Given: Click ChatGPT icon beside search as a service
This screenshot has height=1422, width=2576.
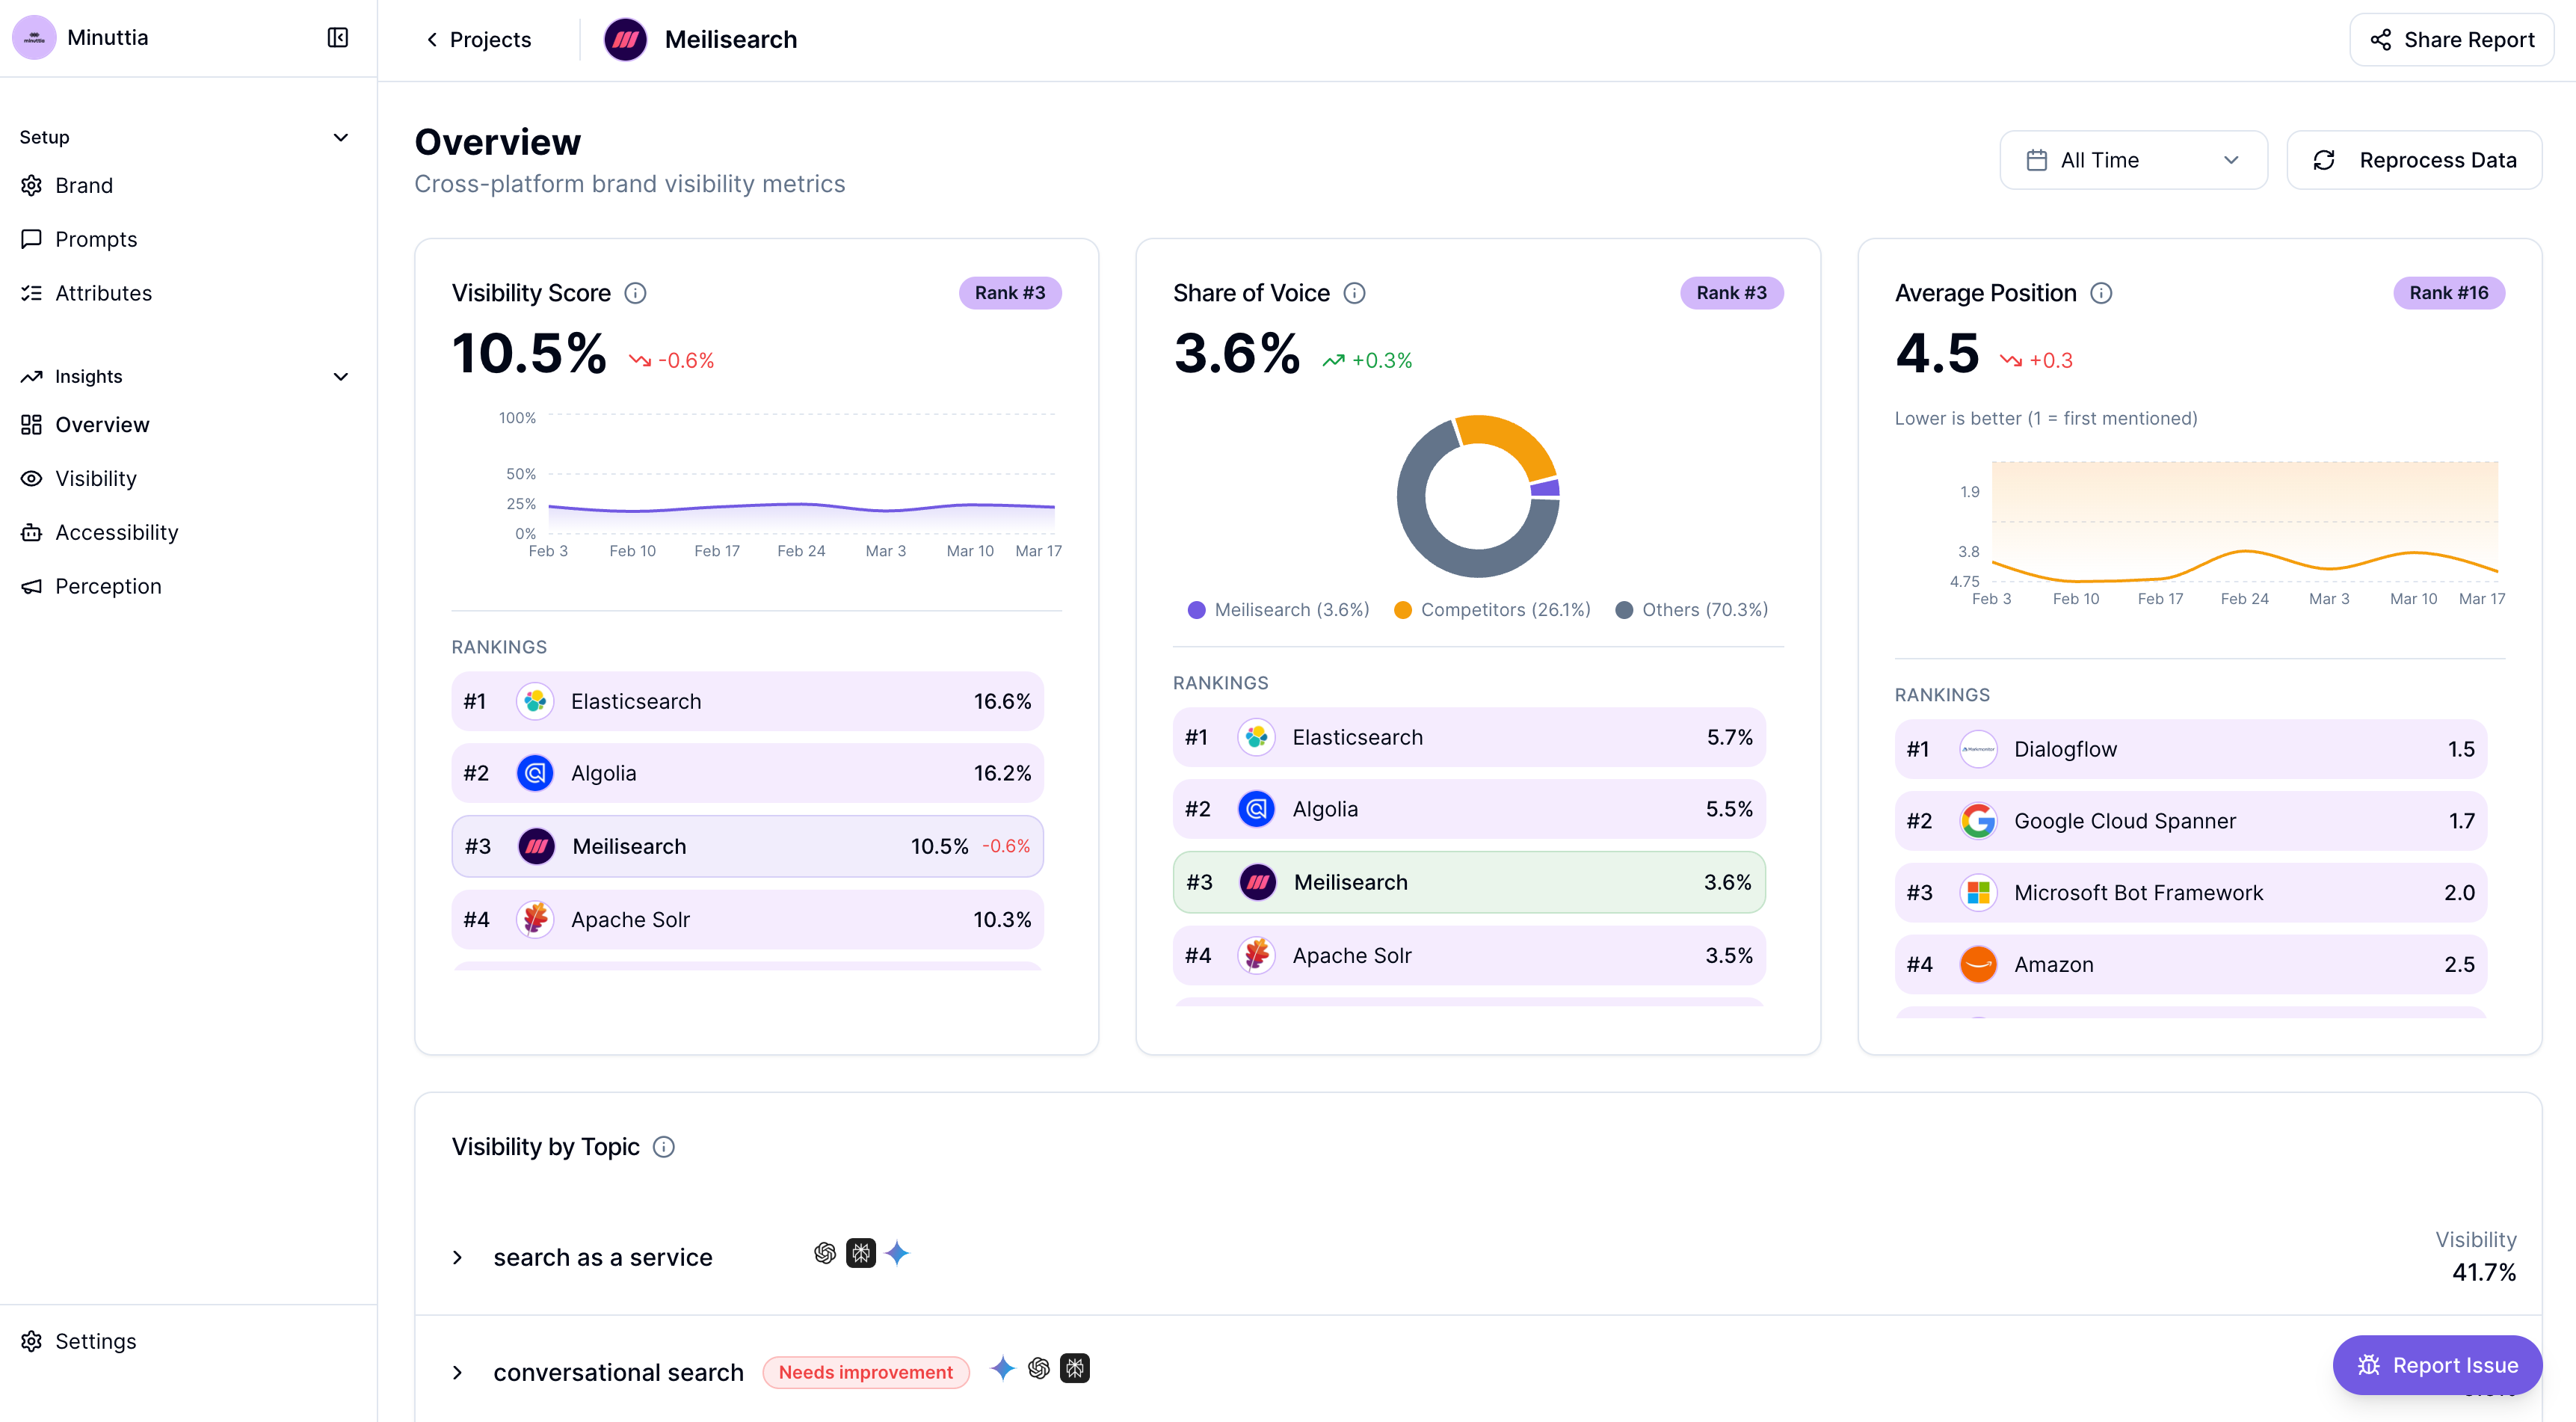Looking at the screenshot, I should 824,1253.
